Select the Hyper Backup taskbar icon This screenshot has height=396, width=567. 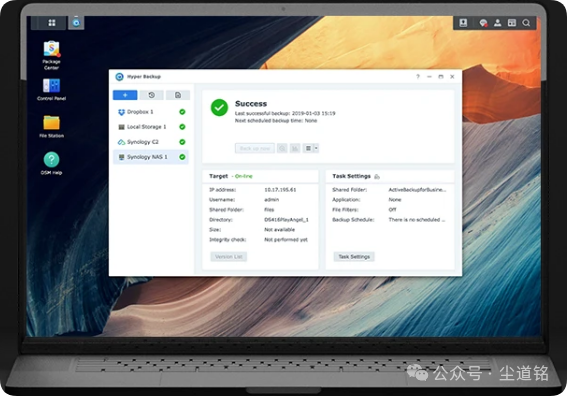(76, 22)
